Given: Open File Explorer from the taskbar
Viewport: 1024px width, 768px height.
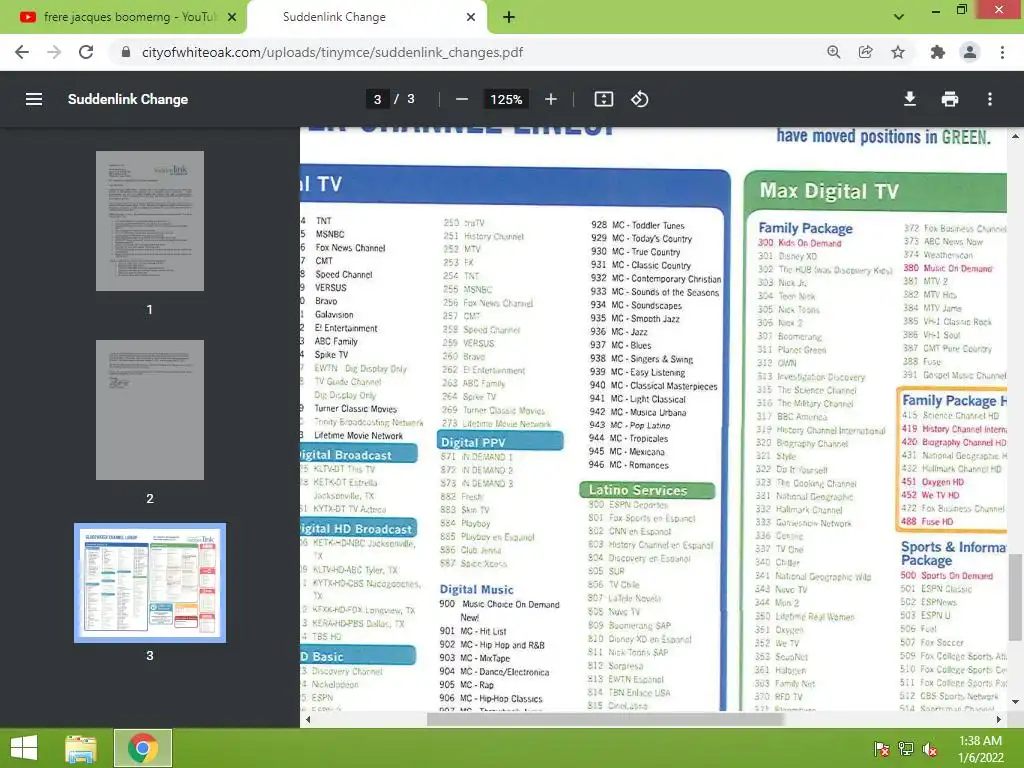Looking at the screenshot, I should [80, 748].
